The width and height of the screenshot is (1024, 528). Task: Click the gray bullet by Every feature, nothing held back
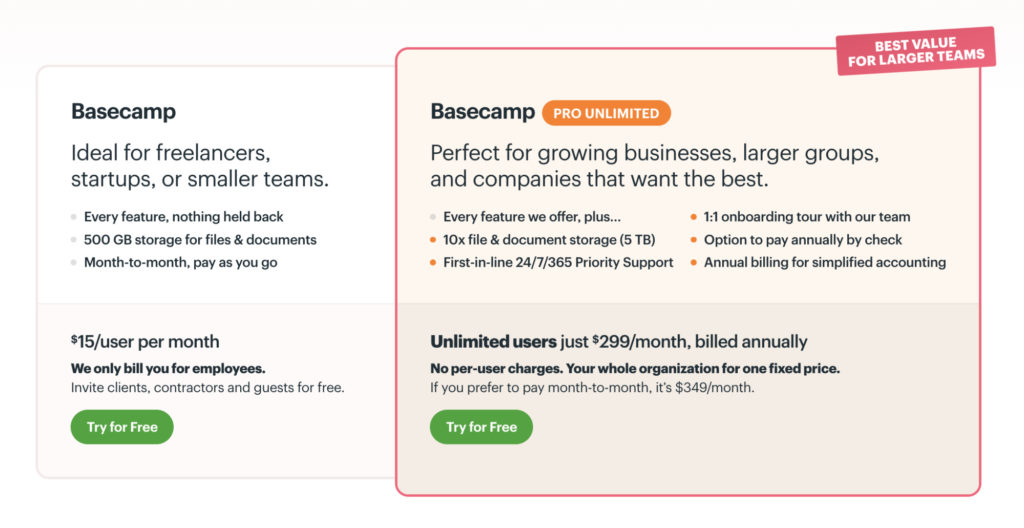74,217
